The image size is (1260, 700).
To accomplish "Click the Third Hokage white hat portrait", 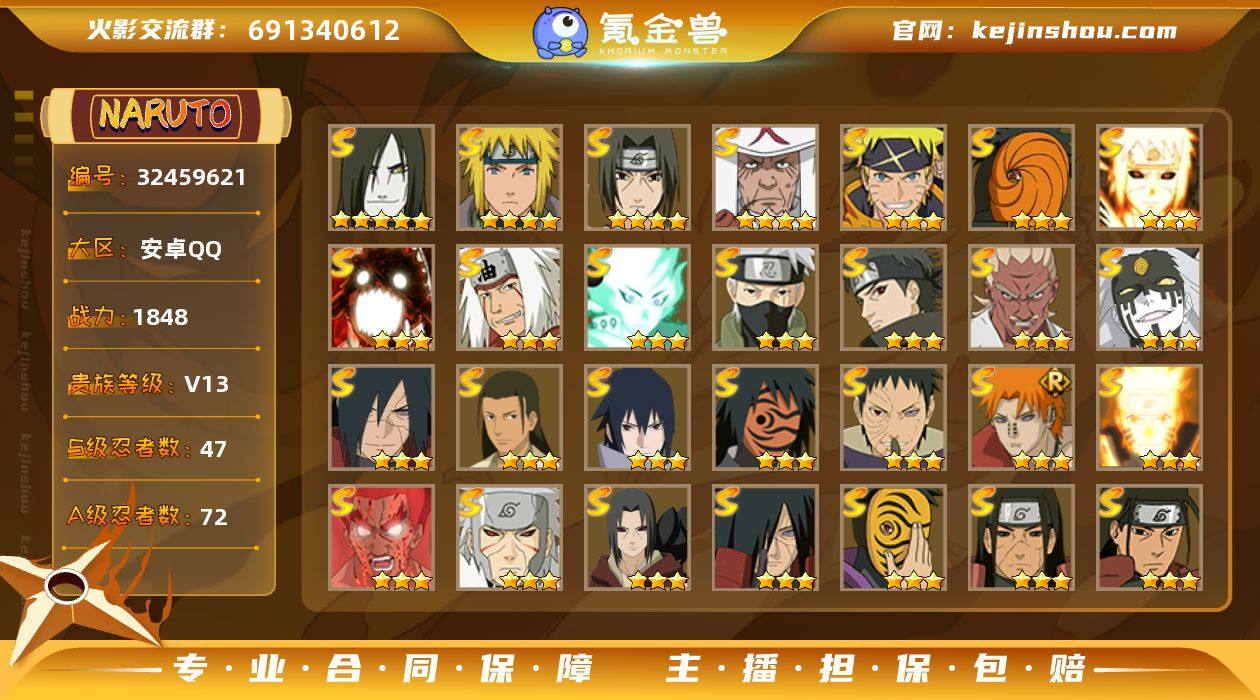I will pyautogui.click(x=765, y=178).
